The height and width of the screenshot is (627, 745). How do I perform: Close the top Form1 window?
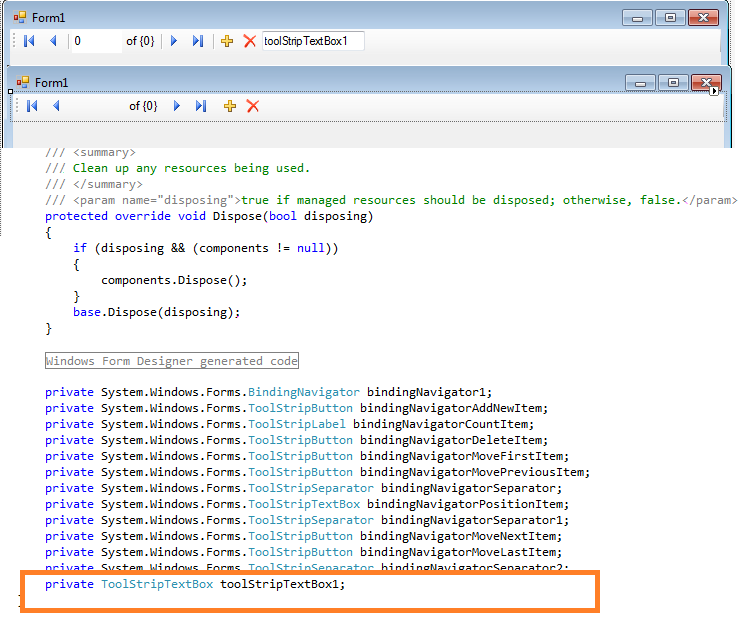(x=703, y=18)
